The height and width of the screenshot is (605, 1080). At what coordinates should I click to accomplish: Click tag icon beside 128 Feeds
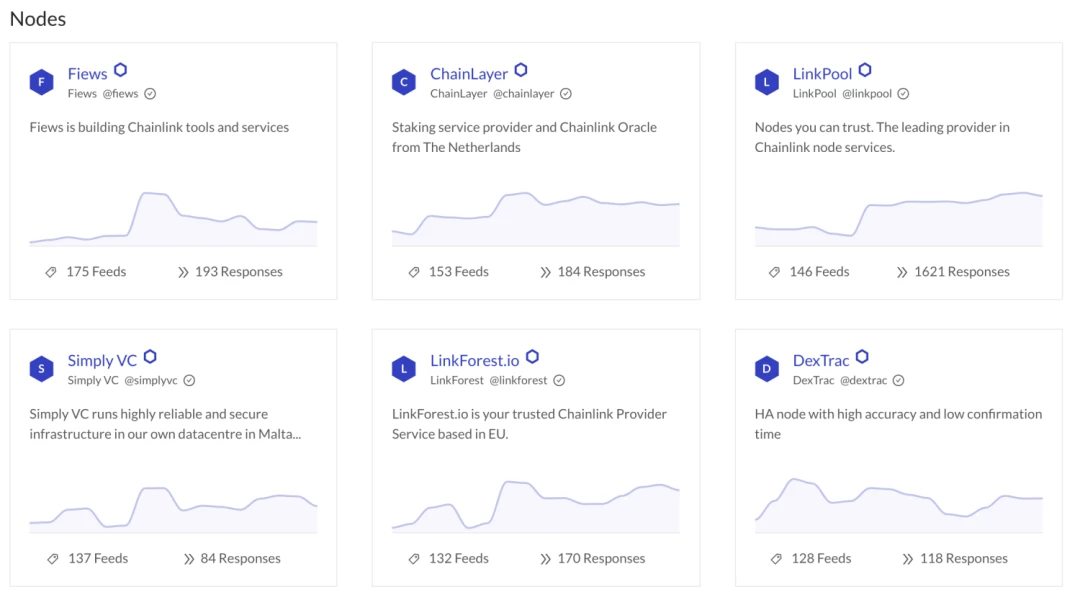[776, 559]
